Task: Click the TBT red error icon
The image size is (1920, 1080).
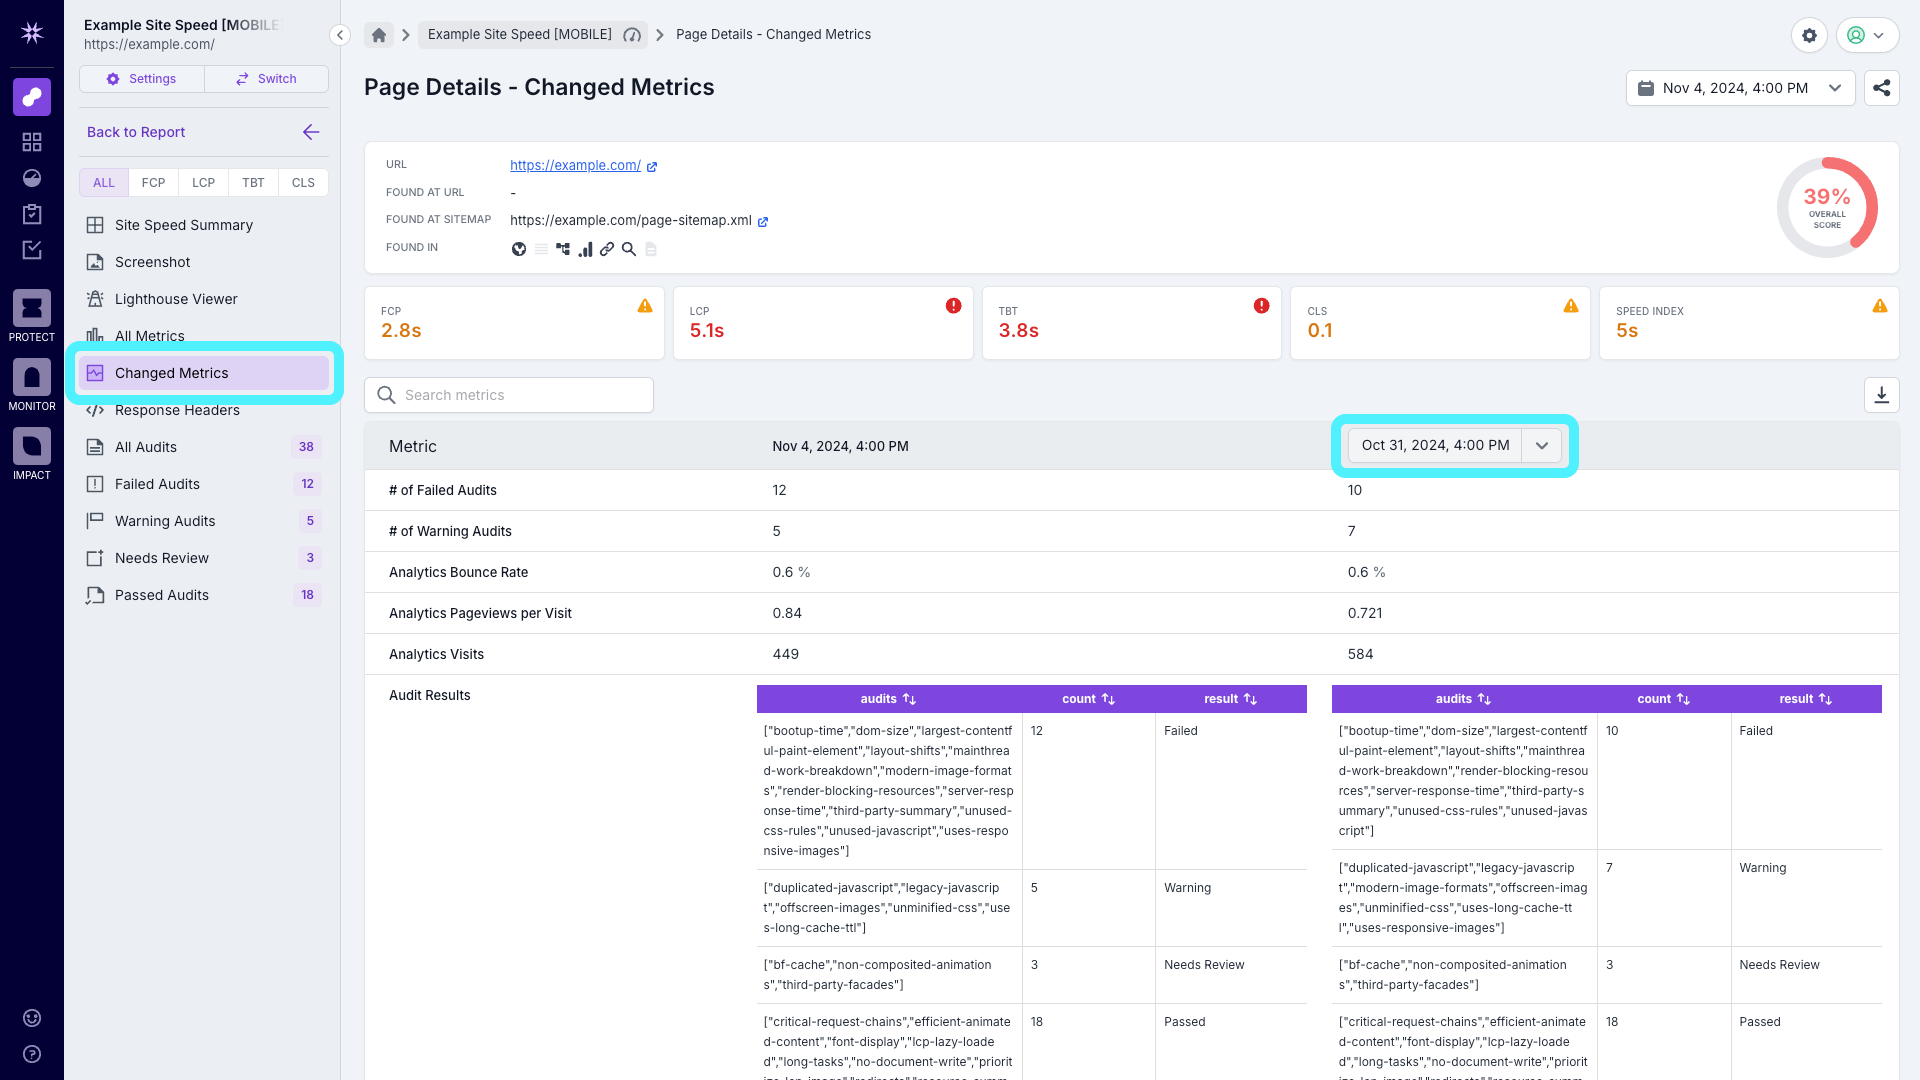Action: (1261, 306)
